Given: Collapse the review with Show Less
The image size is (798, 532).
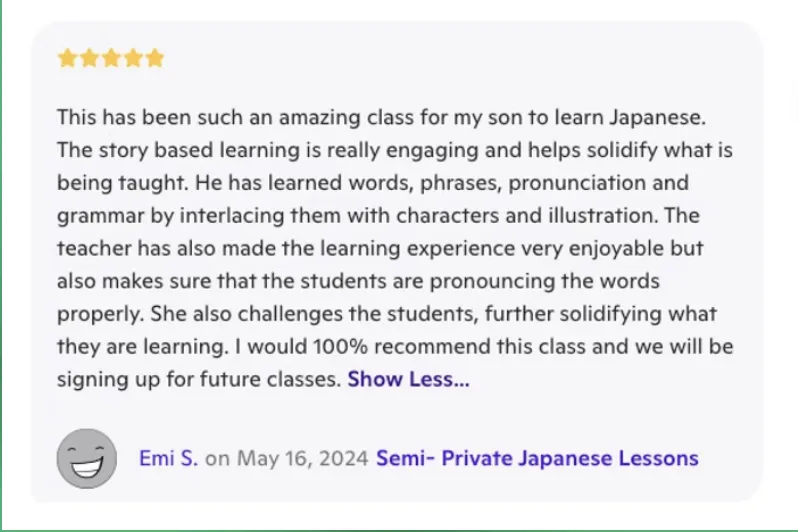Looking at the screenshot, I should (x=408, y=379).
